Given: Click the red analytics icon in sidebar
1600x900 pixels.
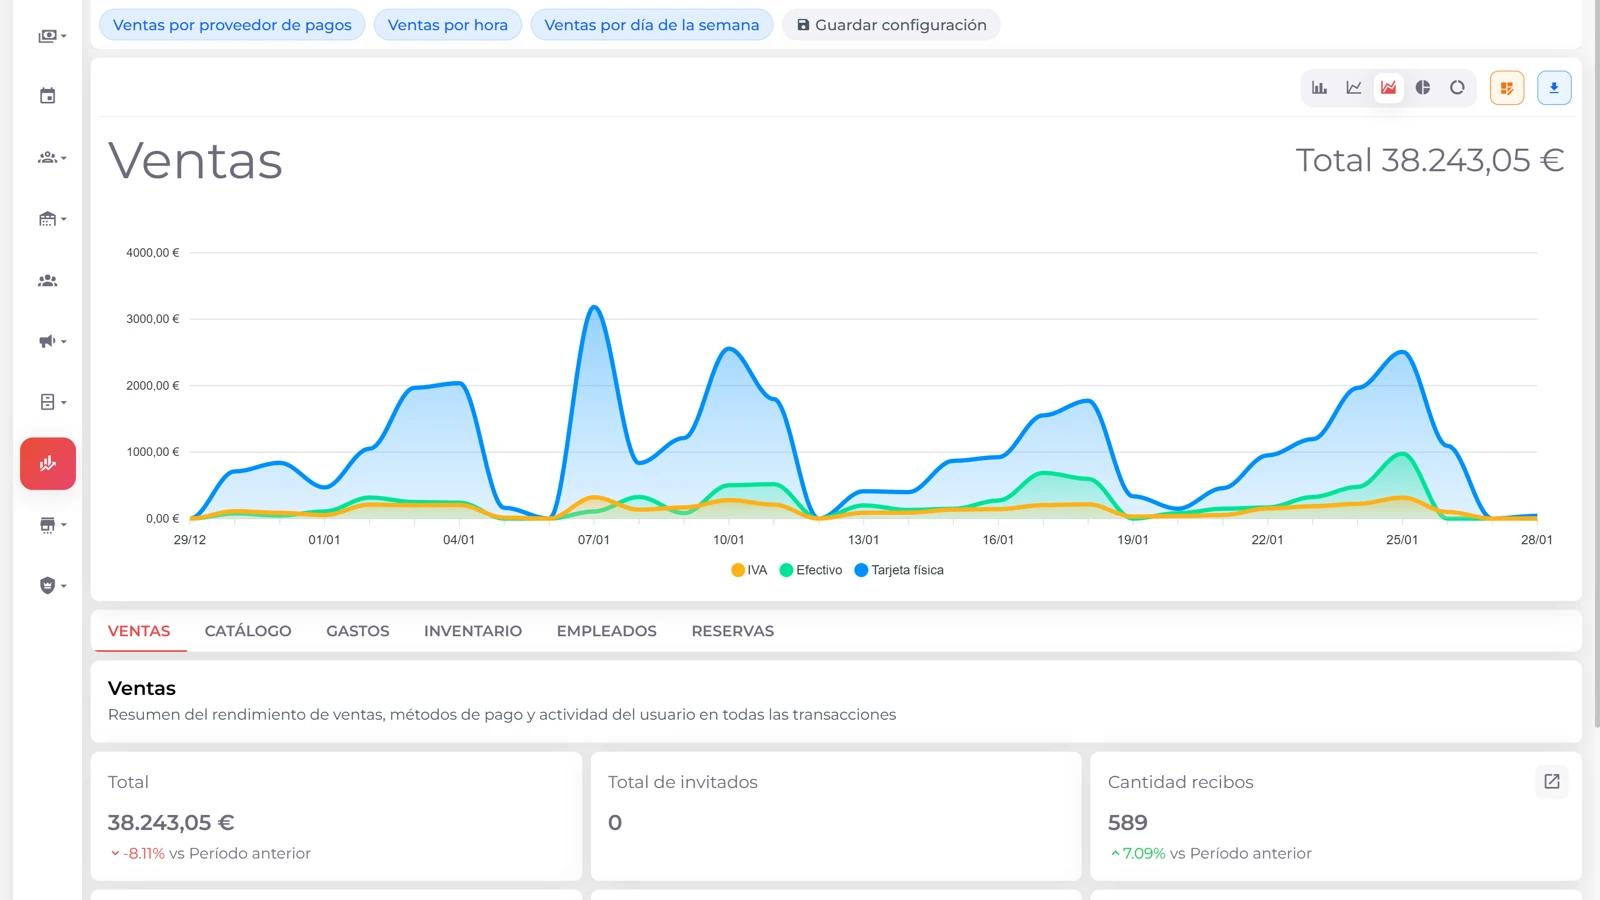Looking at the screenshot, I should [x=47, y=463].
